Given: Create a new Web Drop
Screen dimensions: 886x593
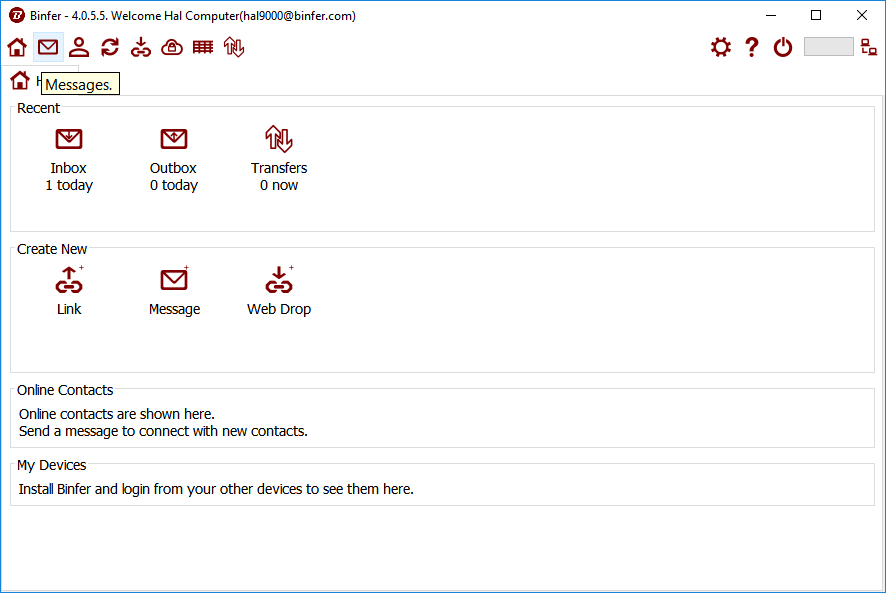Looking at the screenshot, I should (279, 290).
